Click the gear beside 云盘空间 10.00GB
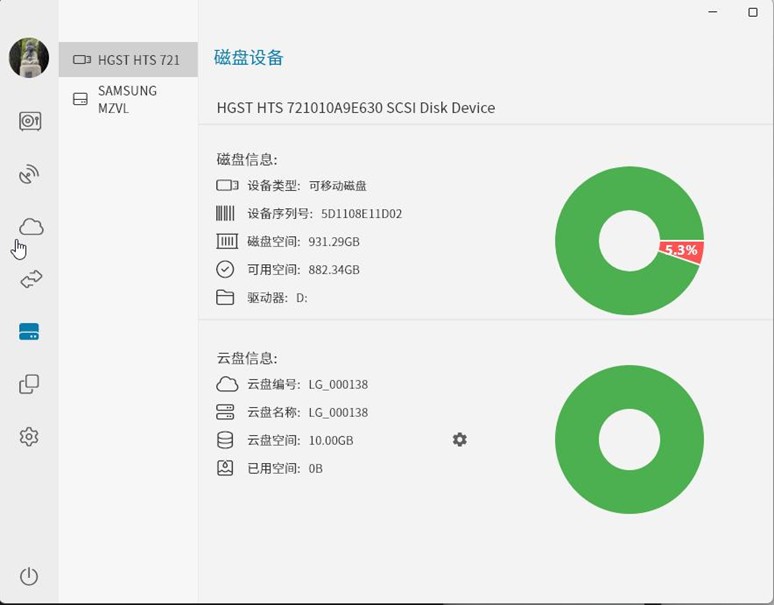 pos(459,440)
